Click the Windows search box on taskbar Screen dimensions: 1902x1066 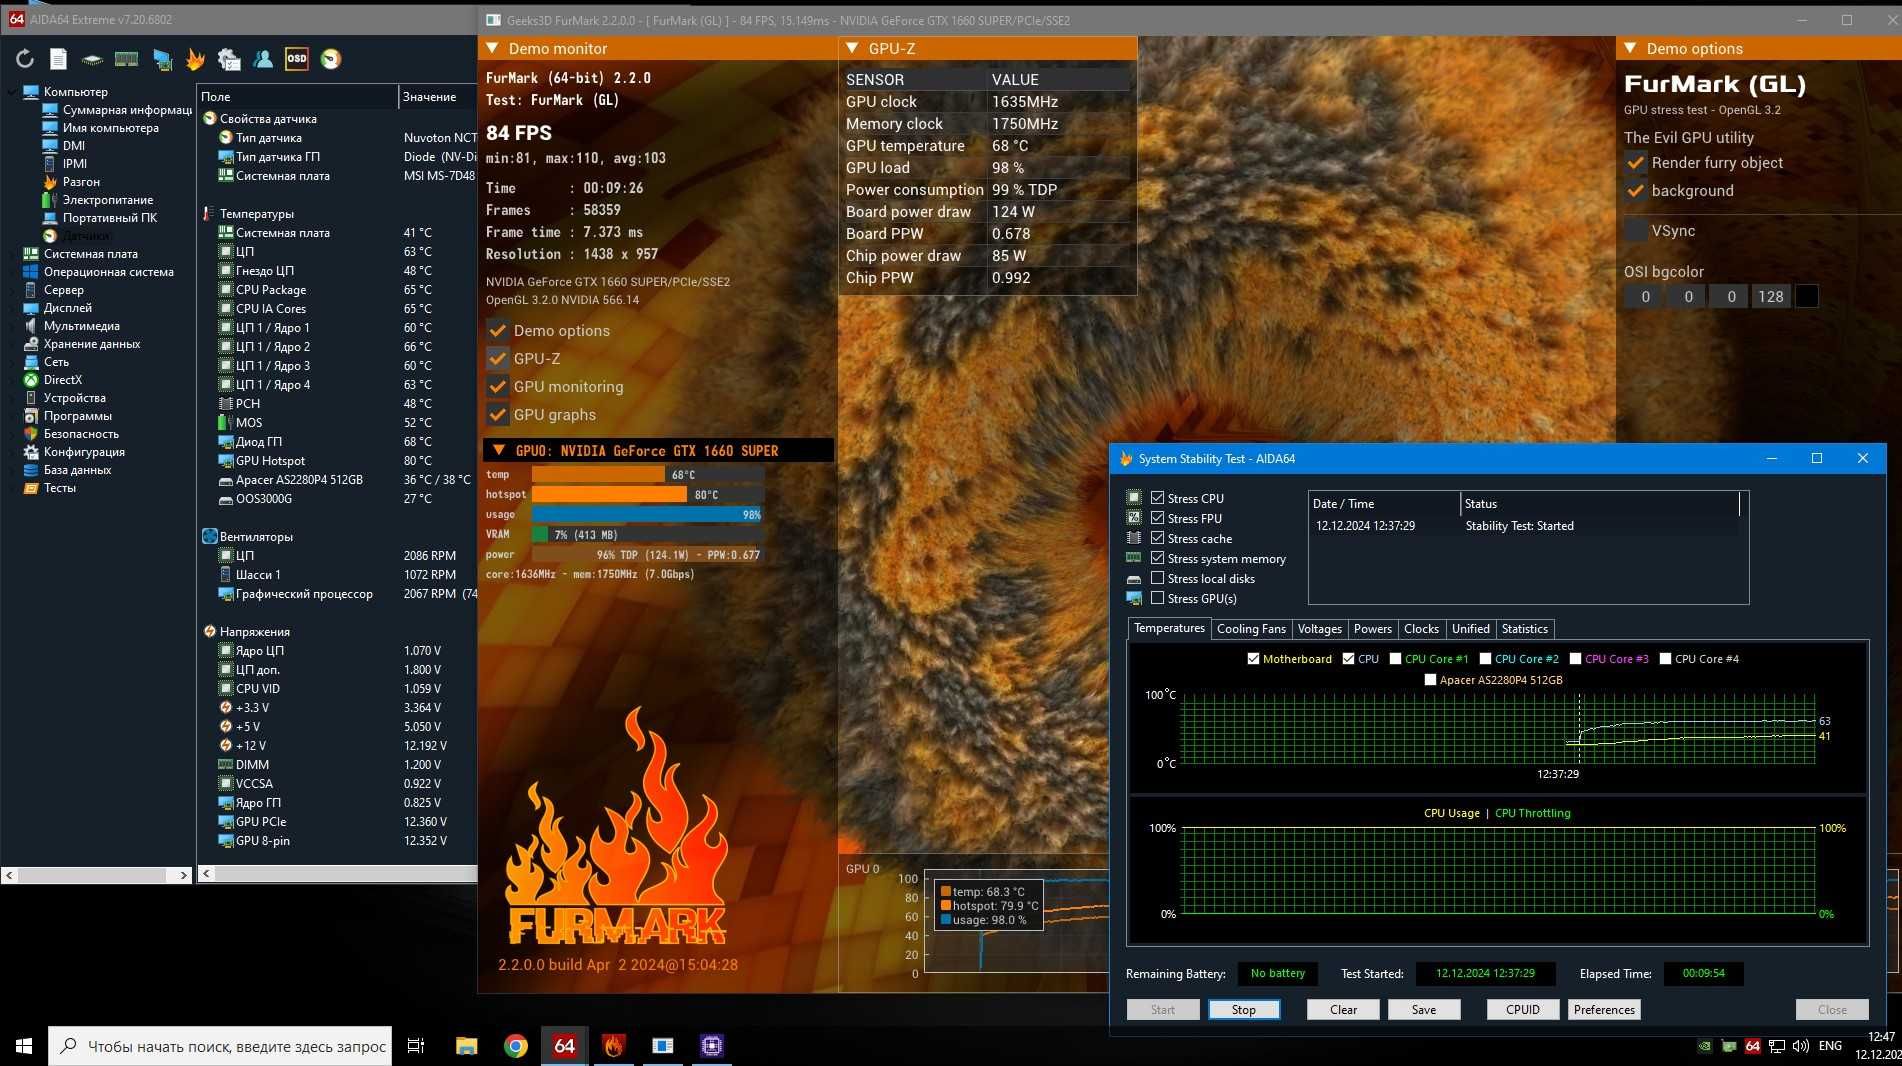pyautogui.click(x=220, y=1046)
